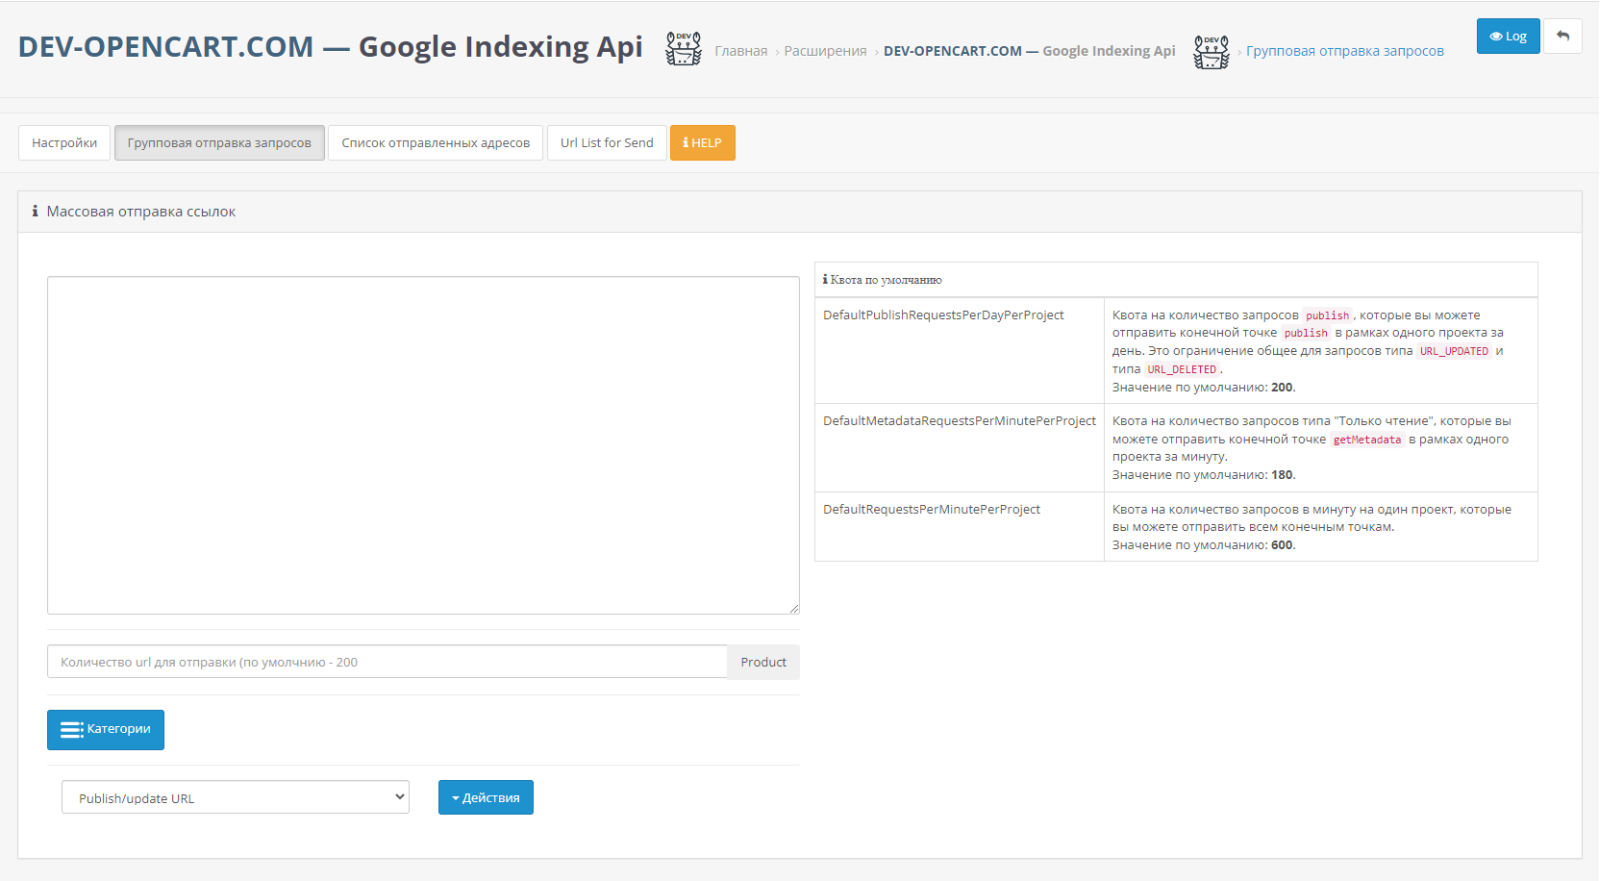Screen dimensions: 1600x881
Task: Click the back arrow button
Action: 1562,36
